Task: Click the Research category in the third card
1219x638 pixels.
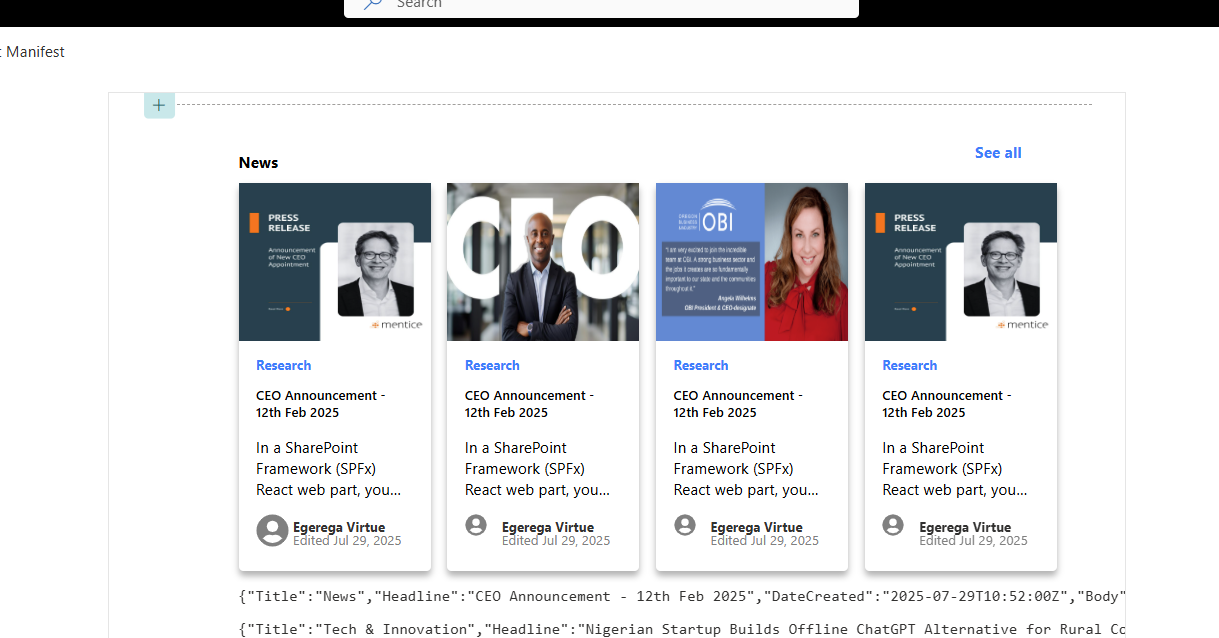Action: [700, 366]
